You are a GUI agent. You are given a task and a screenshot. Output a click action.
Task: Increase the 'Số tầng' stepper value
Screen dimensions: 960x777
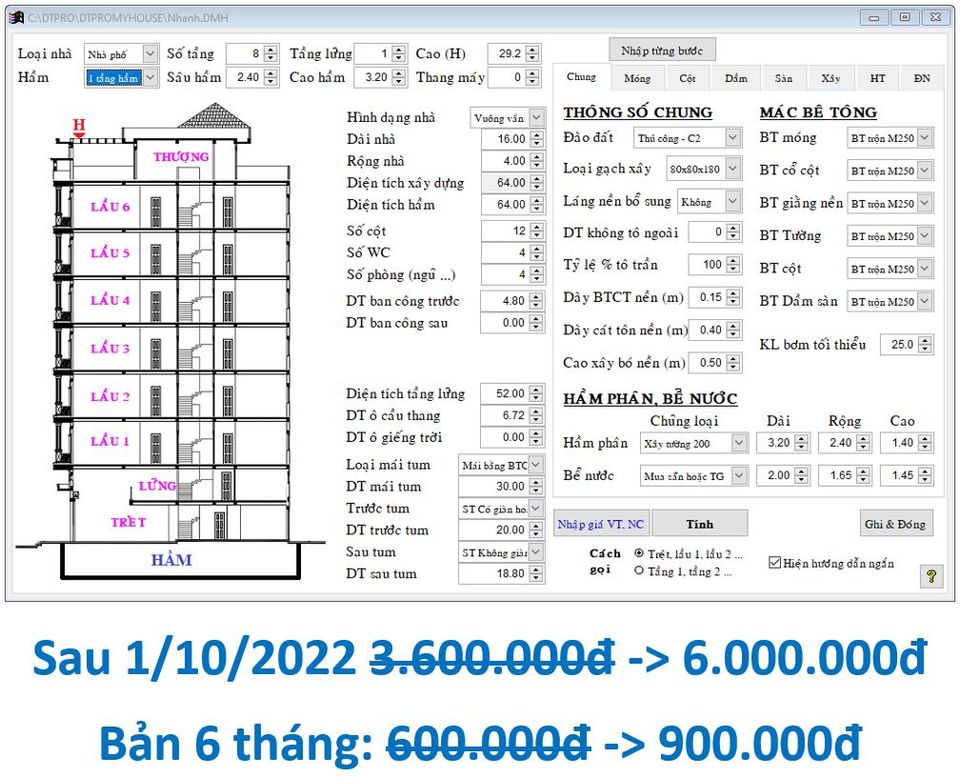click(271, 49)
